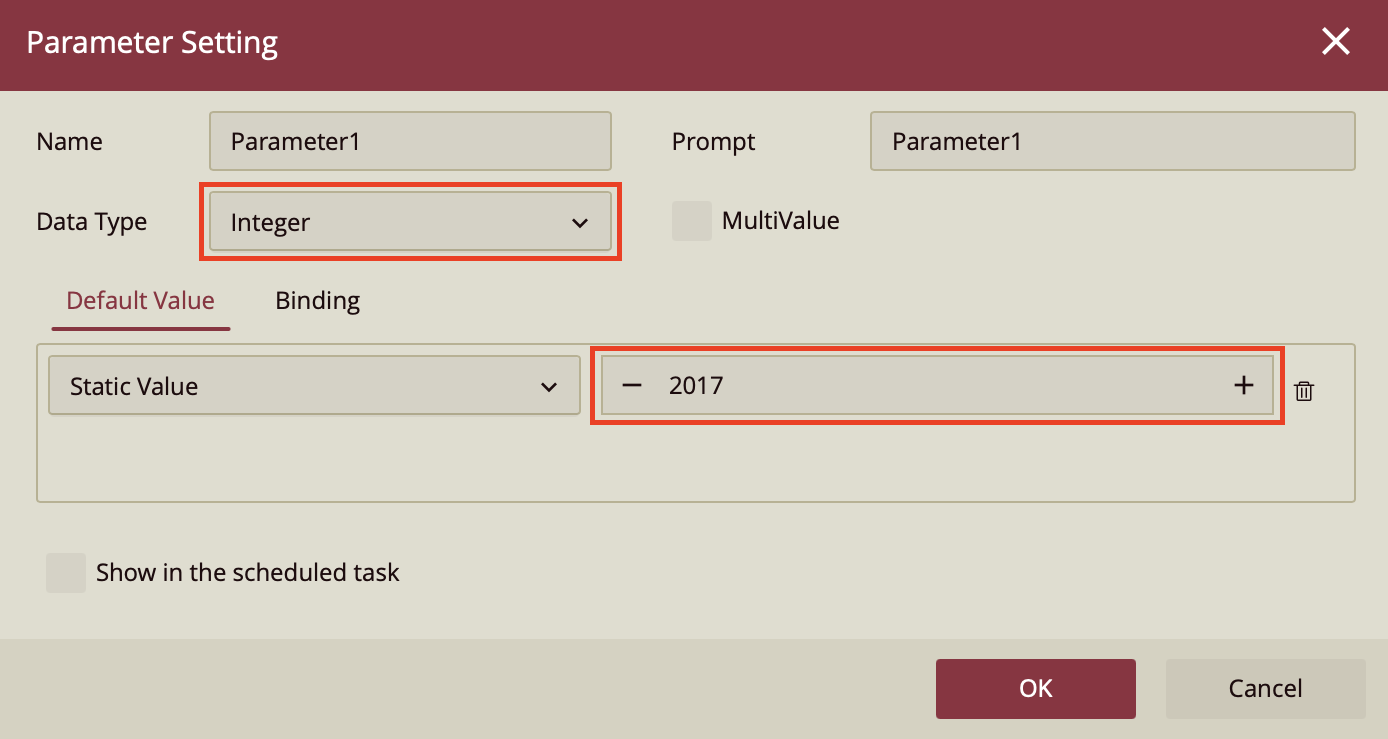Close the Parameter Setting dialog with the X
The width and height of the screenshot is (1388, 739).
tap(1335, 41)
